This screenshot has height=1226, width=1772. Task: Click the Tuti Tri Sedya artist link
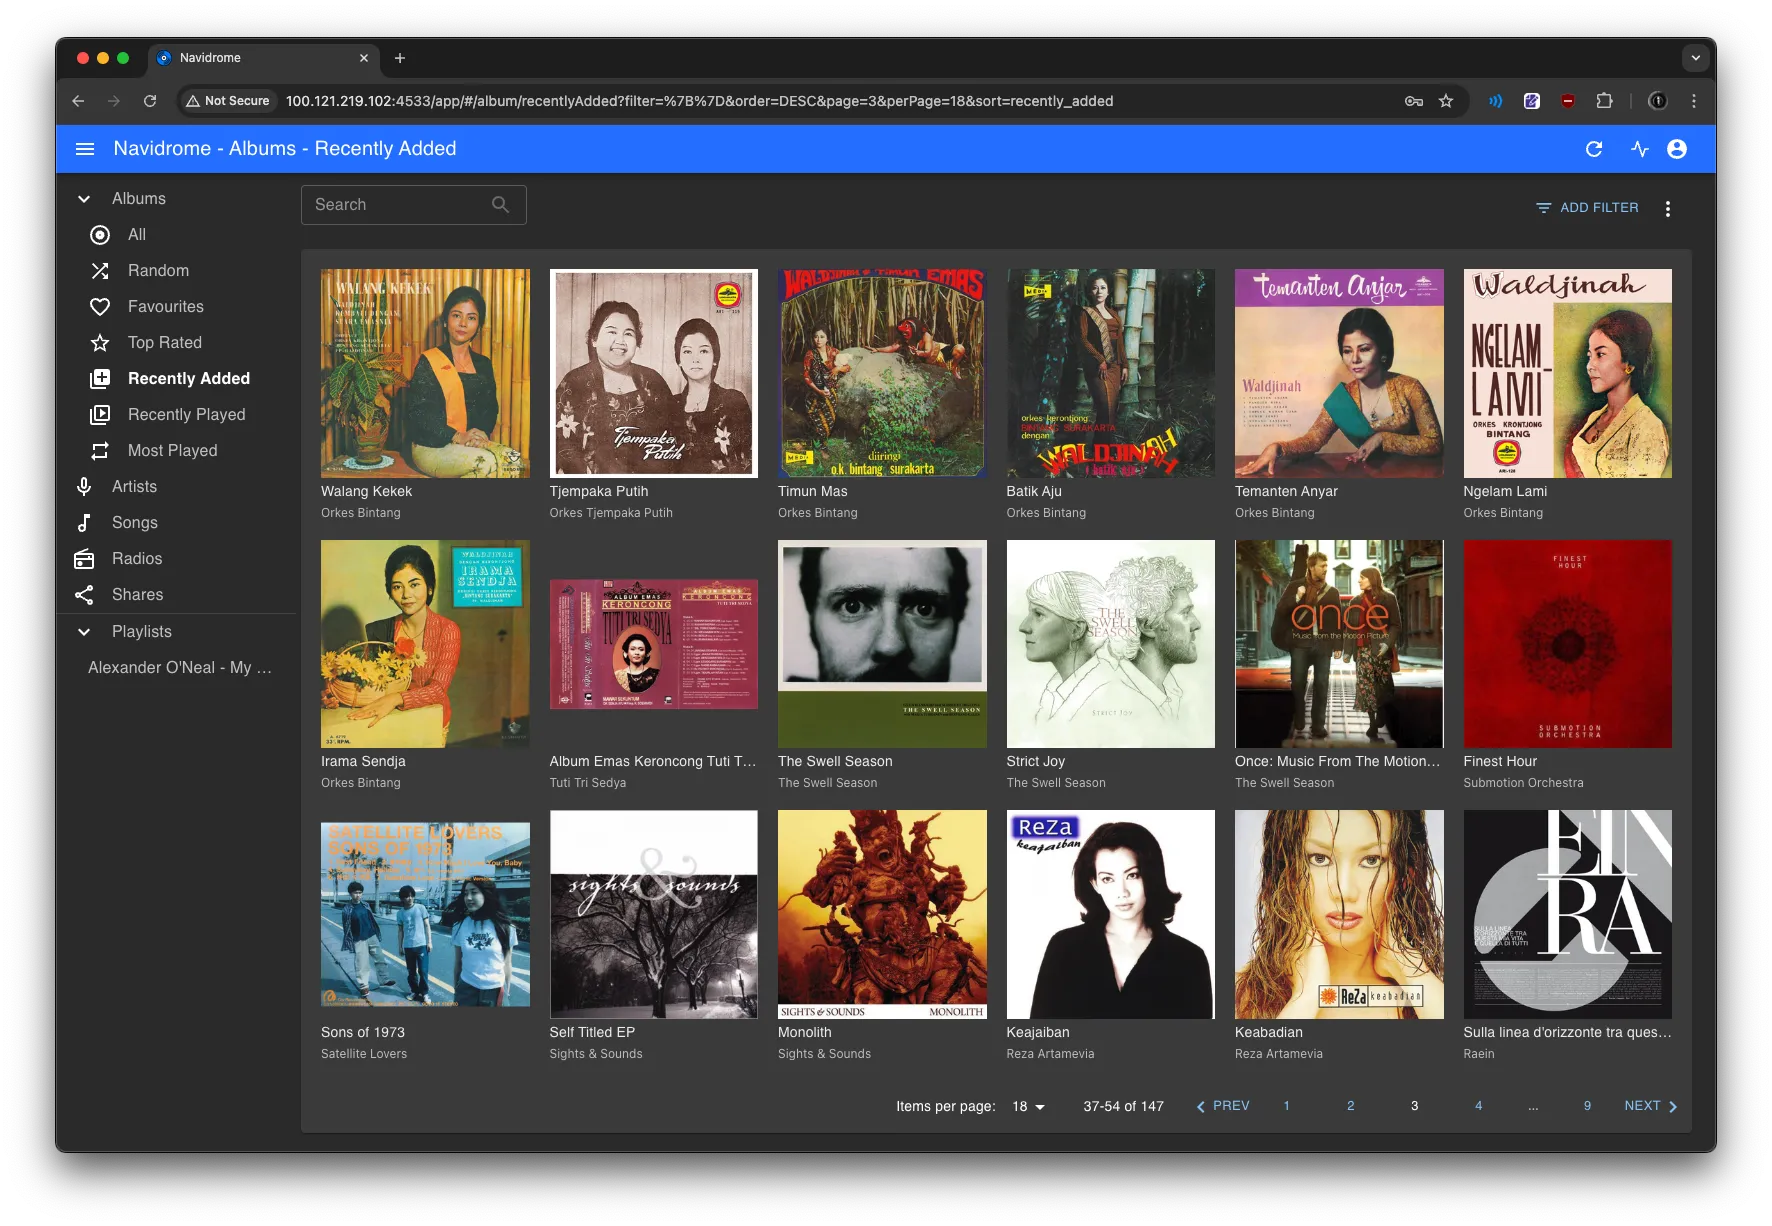point(587,783)
